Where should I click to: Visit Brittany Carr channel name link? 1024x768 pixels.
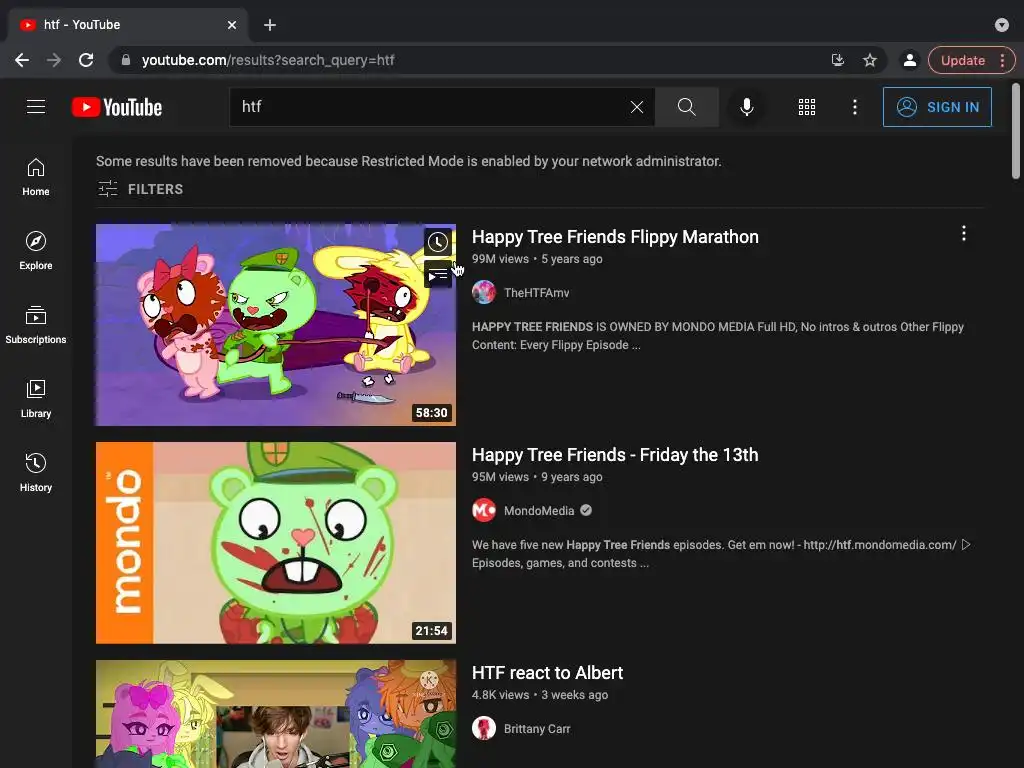(537, 729)
